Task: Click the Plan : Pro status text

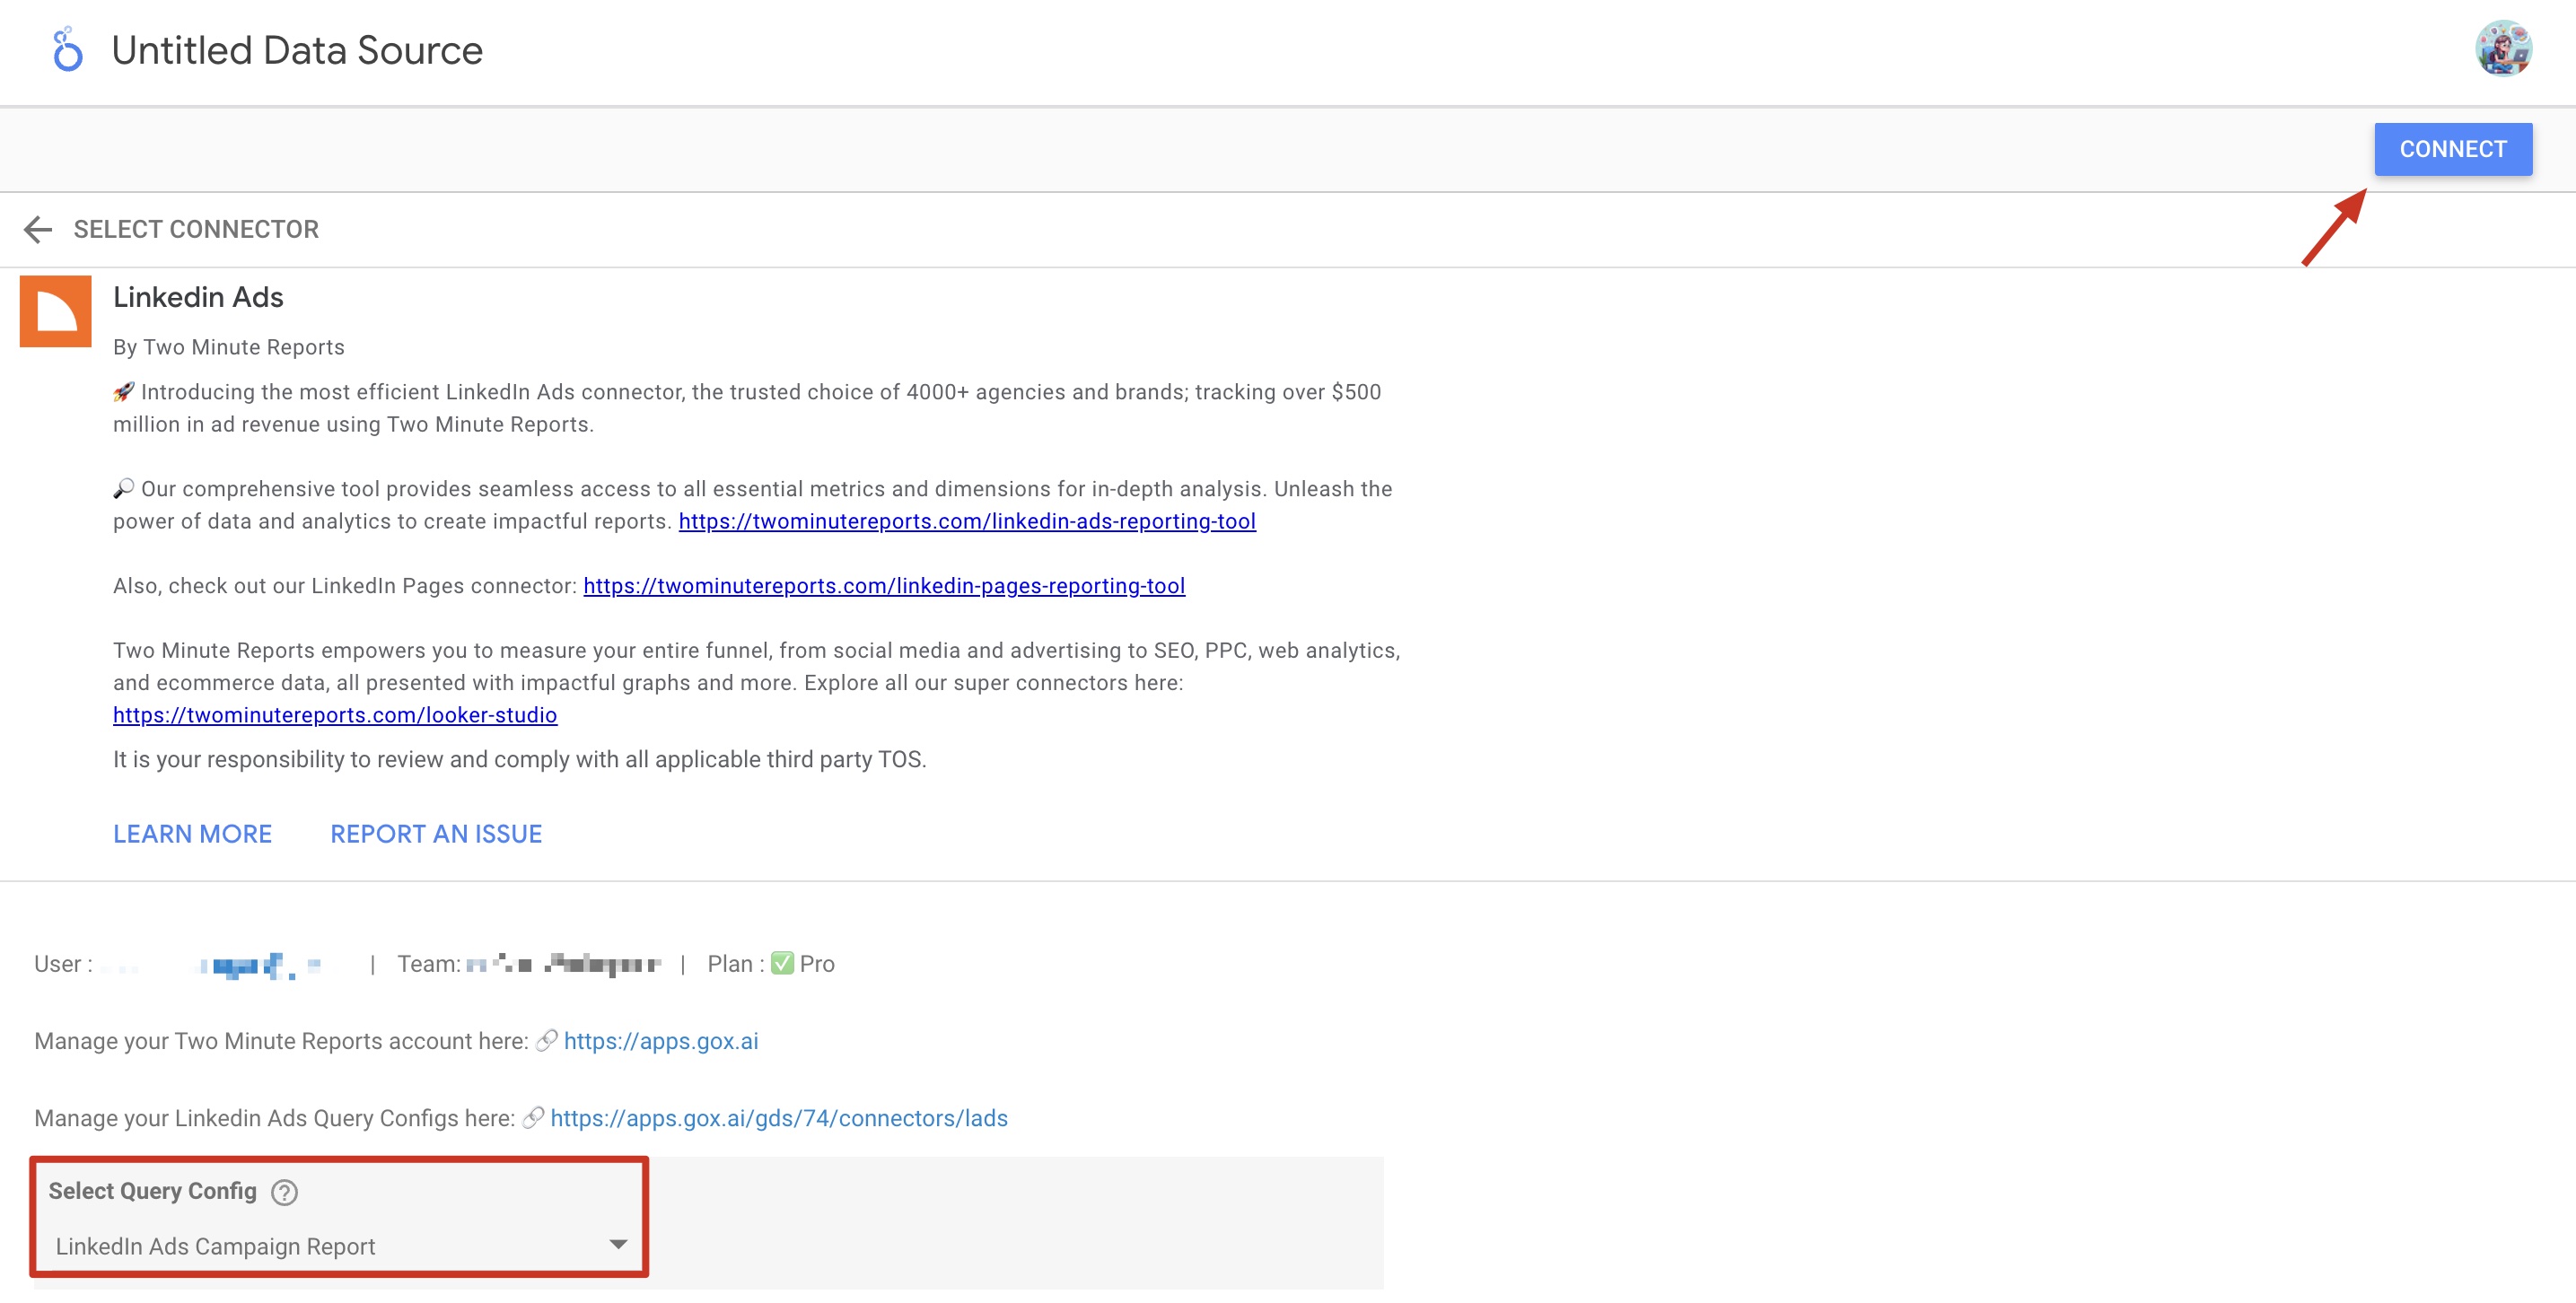Action: (x=771, y=964)
